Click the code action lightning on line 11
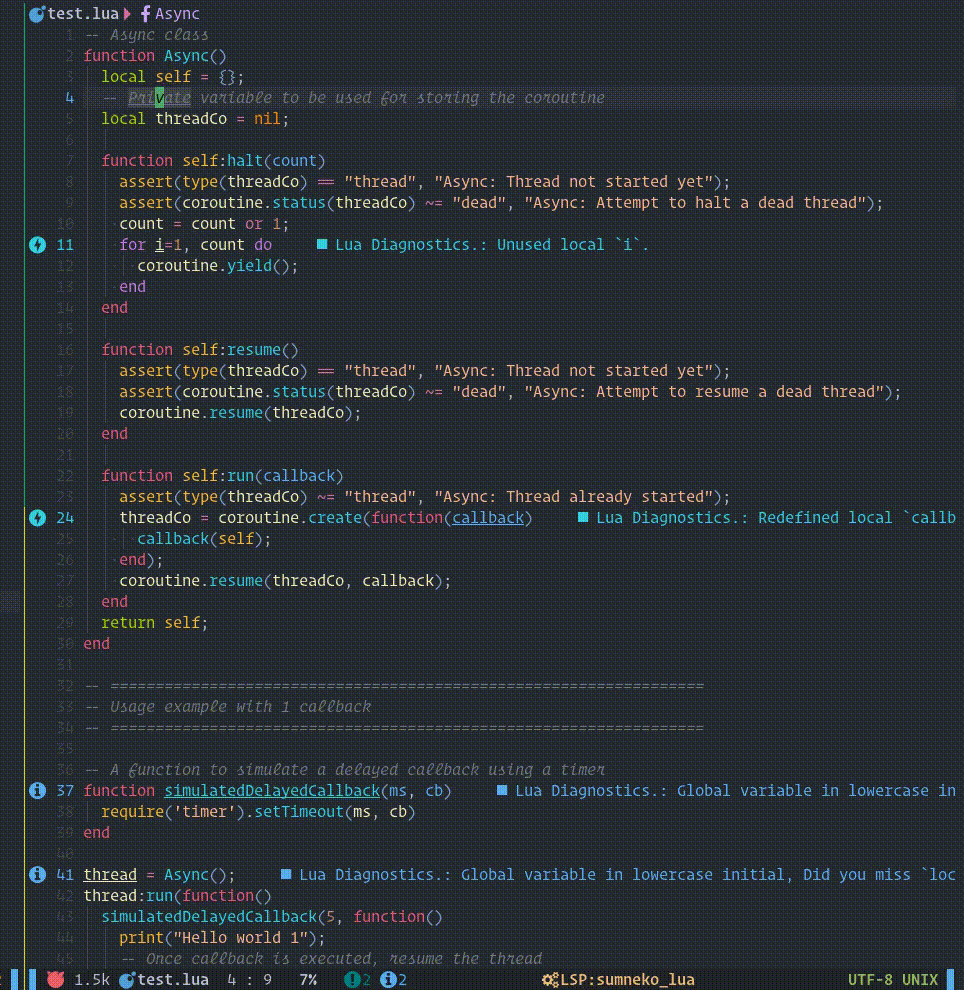 [37, 244]
